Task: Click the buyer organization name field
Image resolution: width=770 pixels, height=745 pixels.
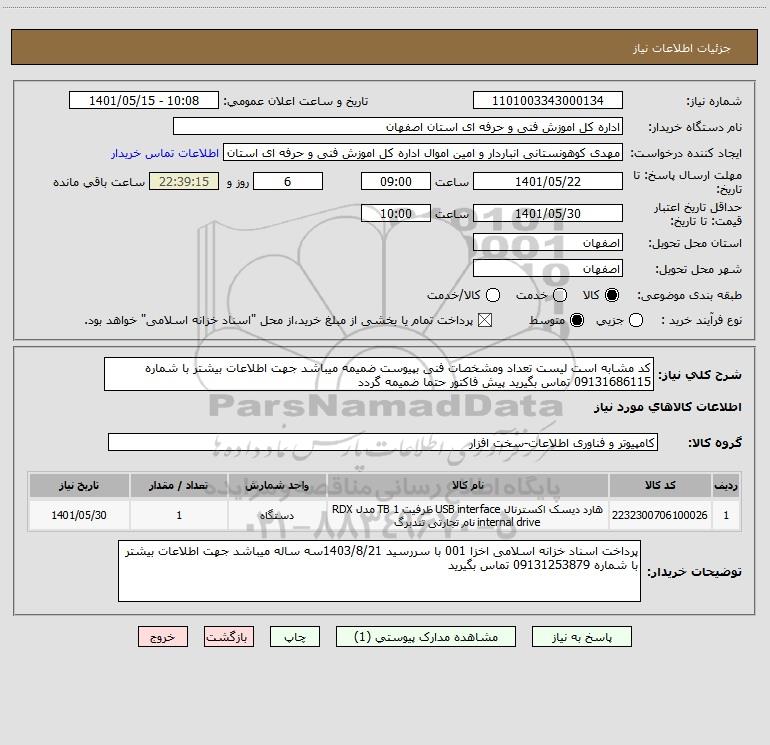Action: click(398, 127)
